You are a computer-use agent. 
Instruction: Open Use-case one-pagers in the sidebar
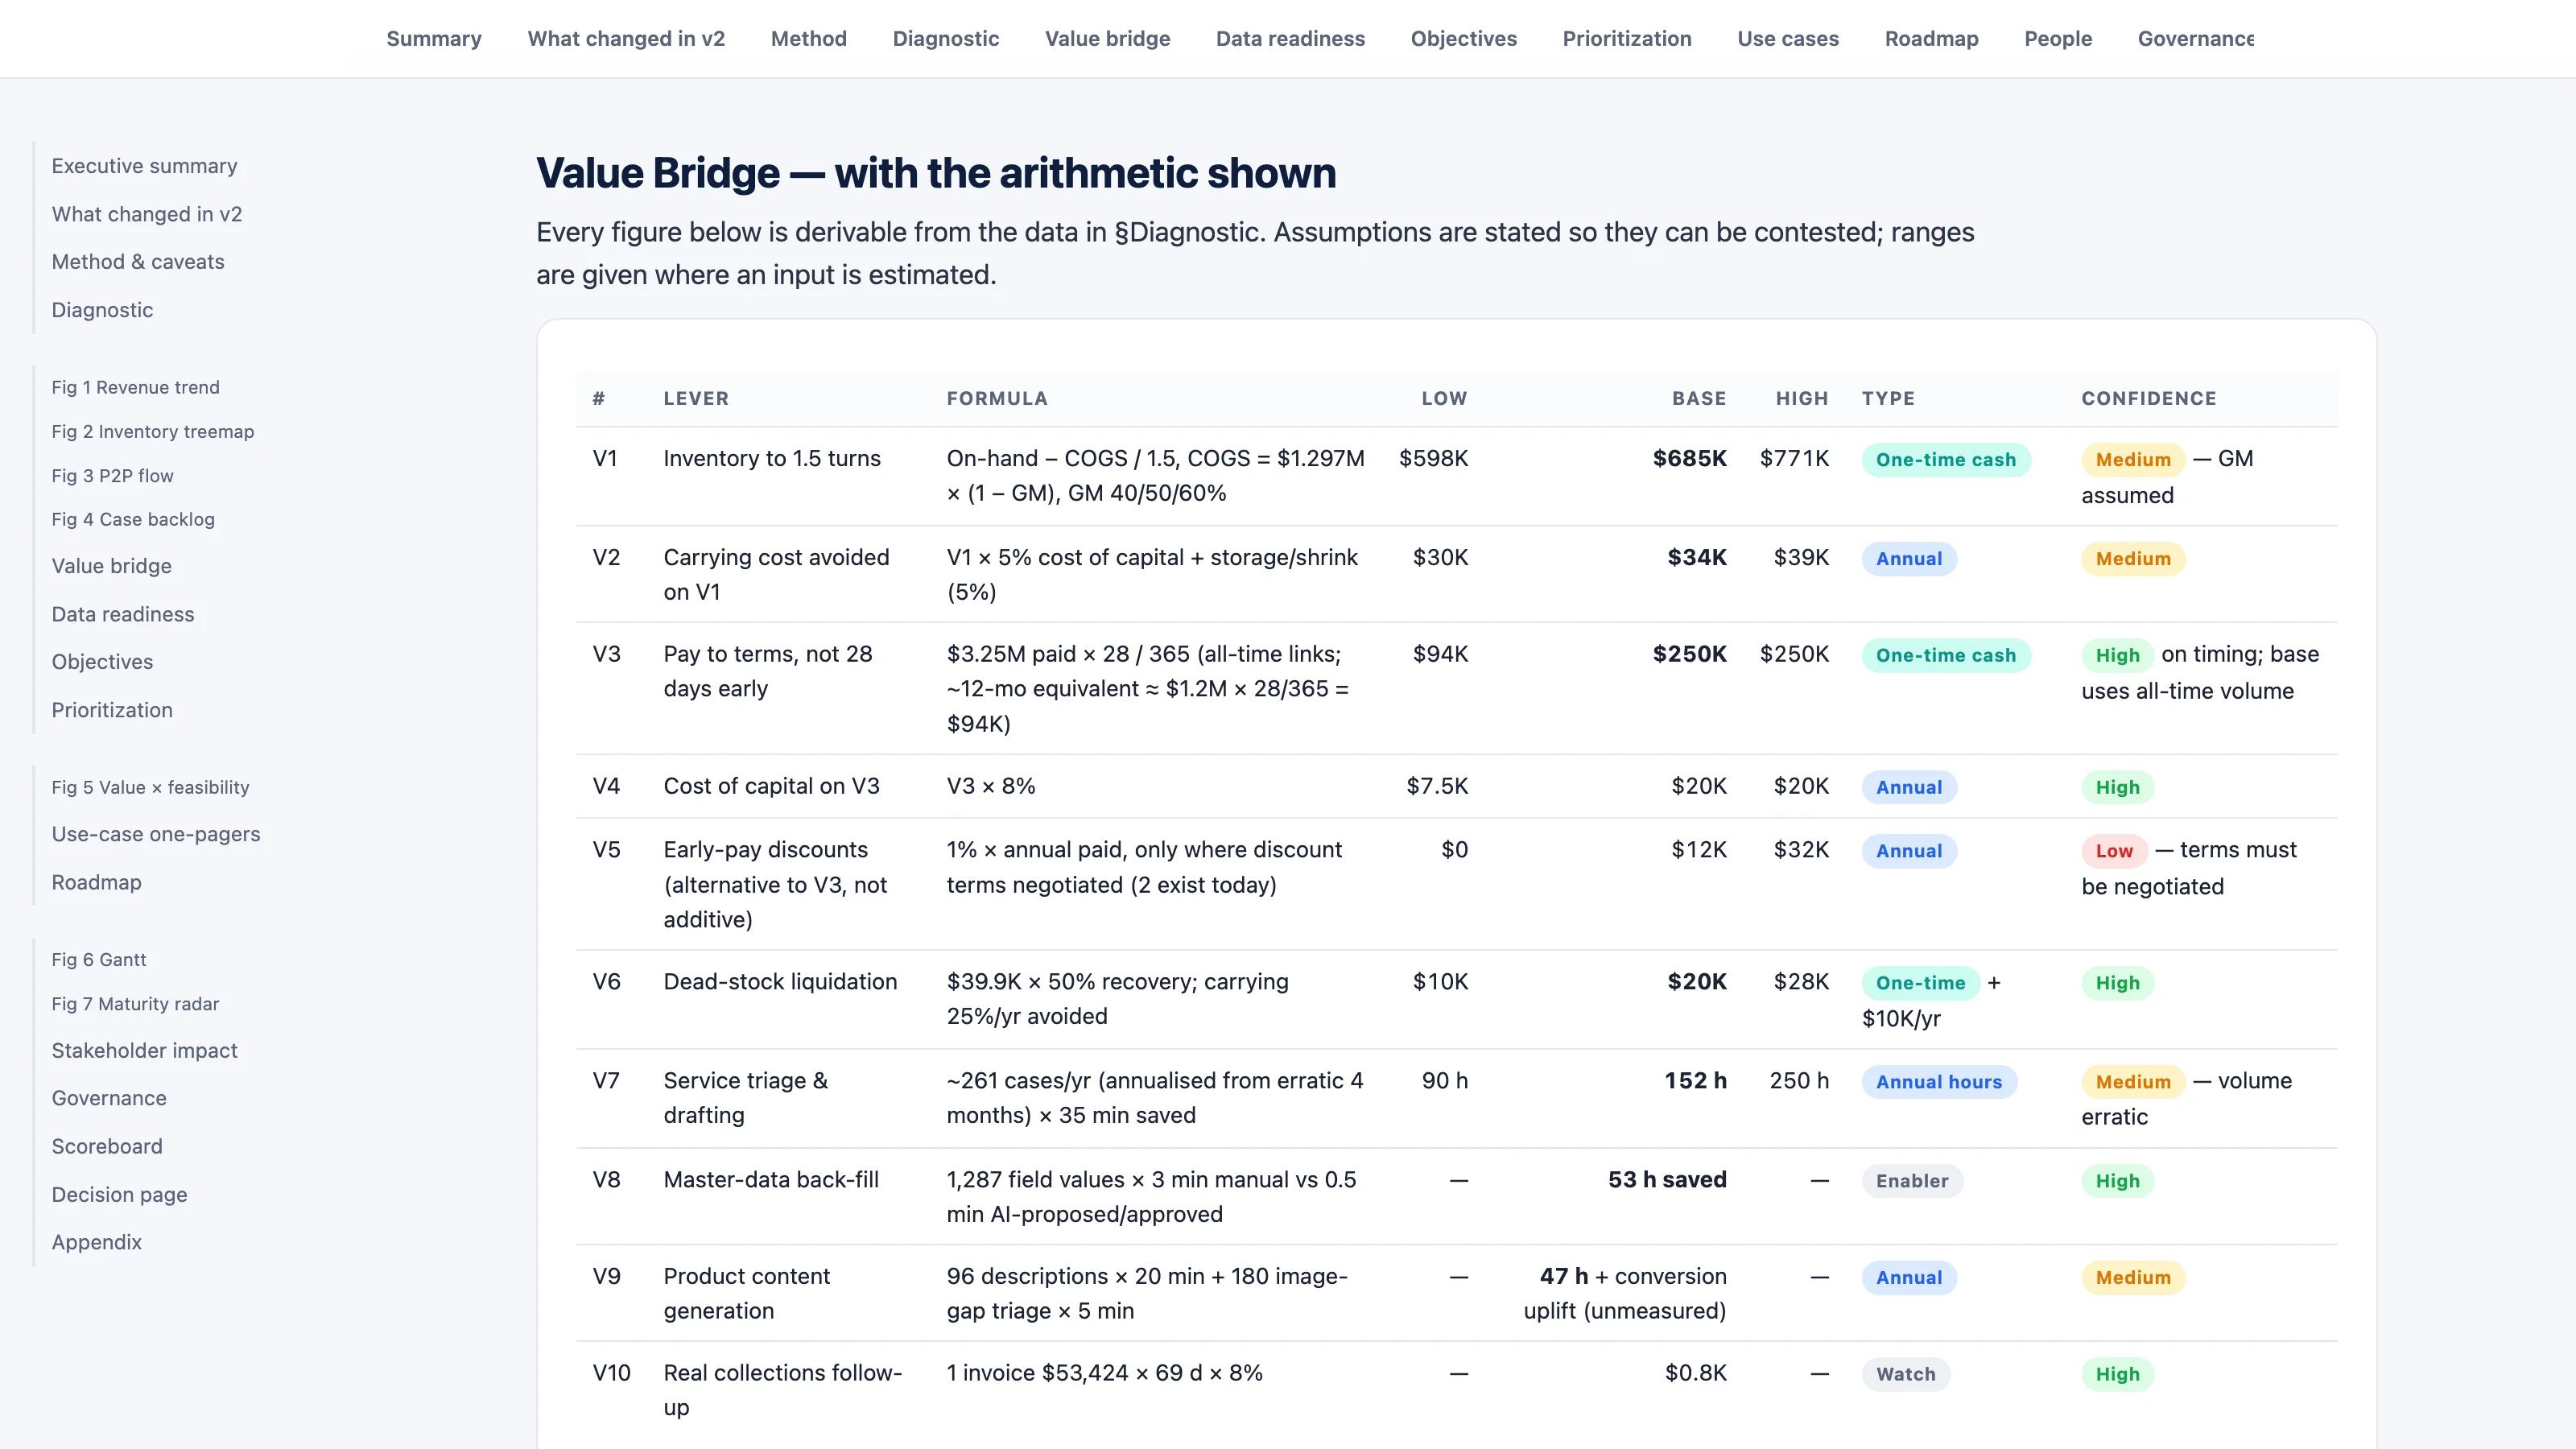tap(156, 834)
